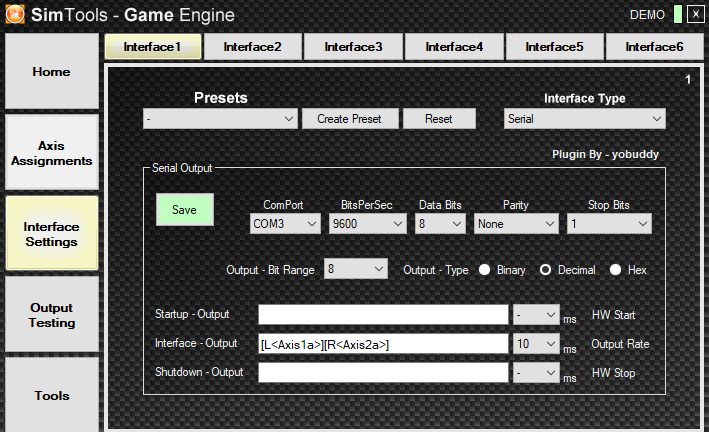Image resolution: width=709 pixels, height=432 pixels.
Task: Open the Axis Assignments section
Action: (51, 153)
